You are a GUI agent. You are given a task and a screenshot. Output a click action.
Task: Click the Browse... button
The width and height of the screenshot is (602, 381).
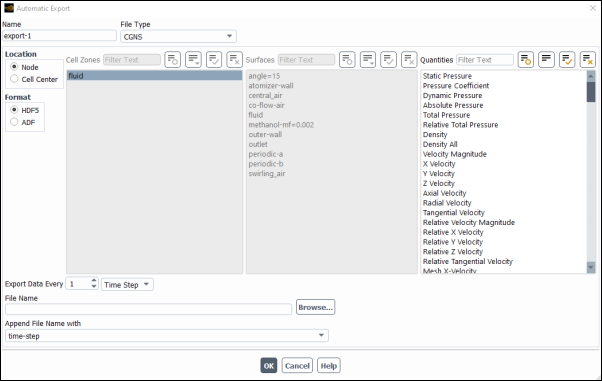coord(316,307)
